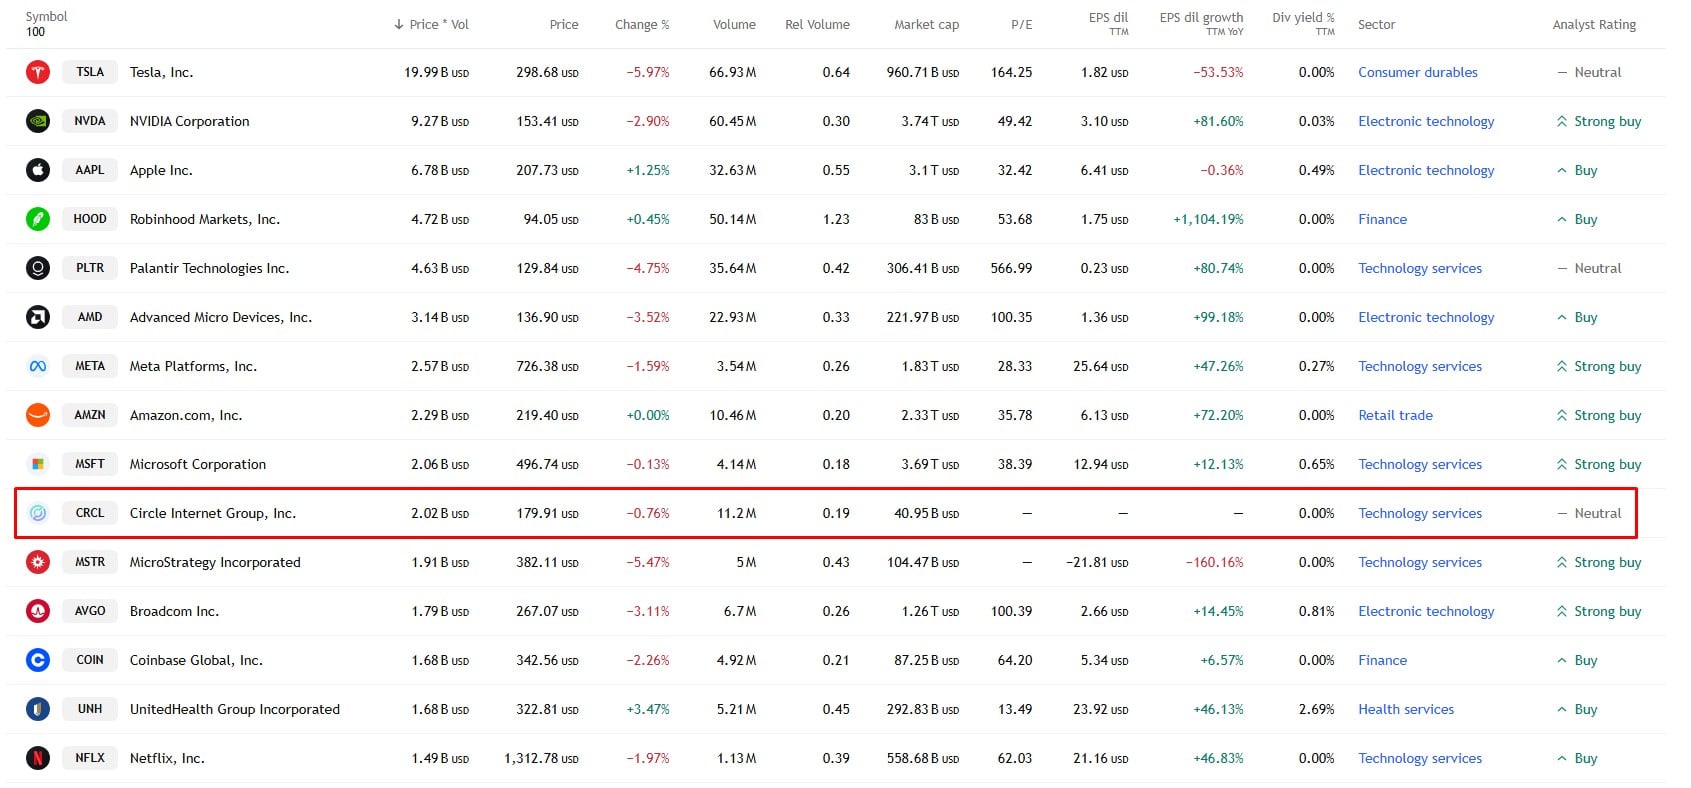Click the AMD logo icon
The image size is (1691, 788).
(38, 317)
